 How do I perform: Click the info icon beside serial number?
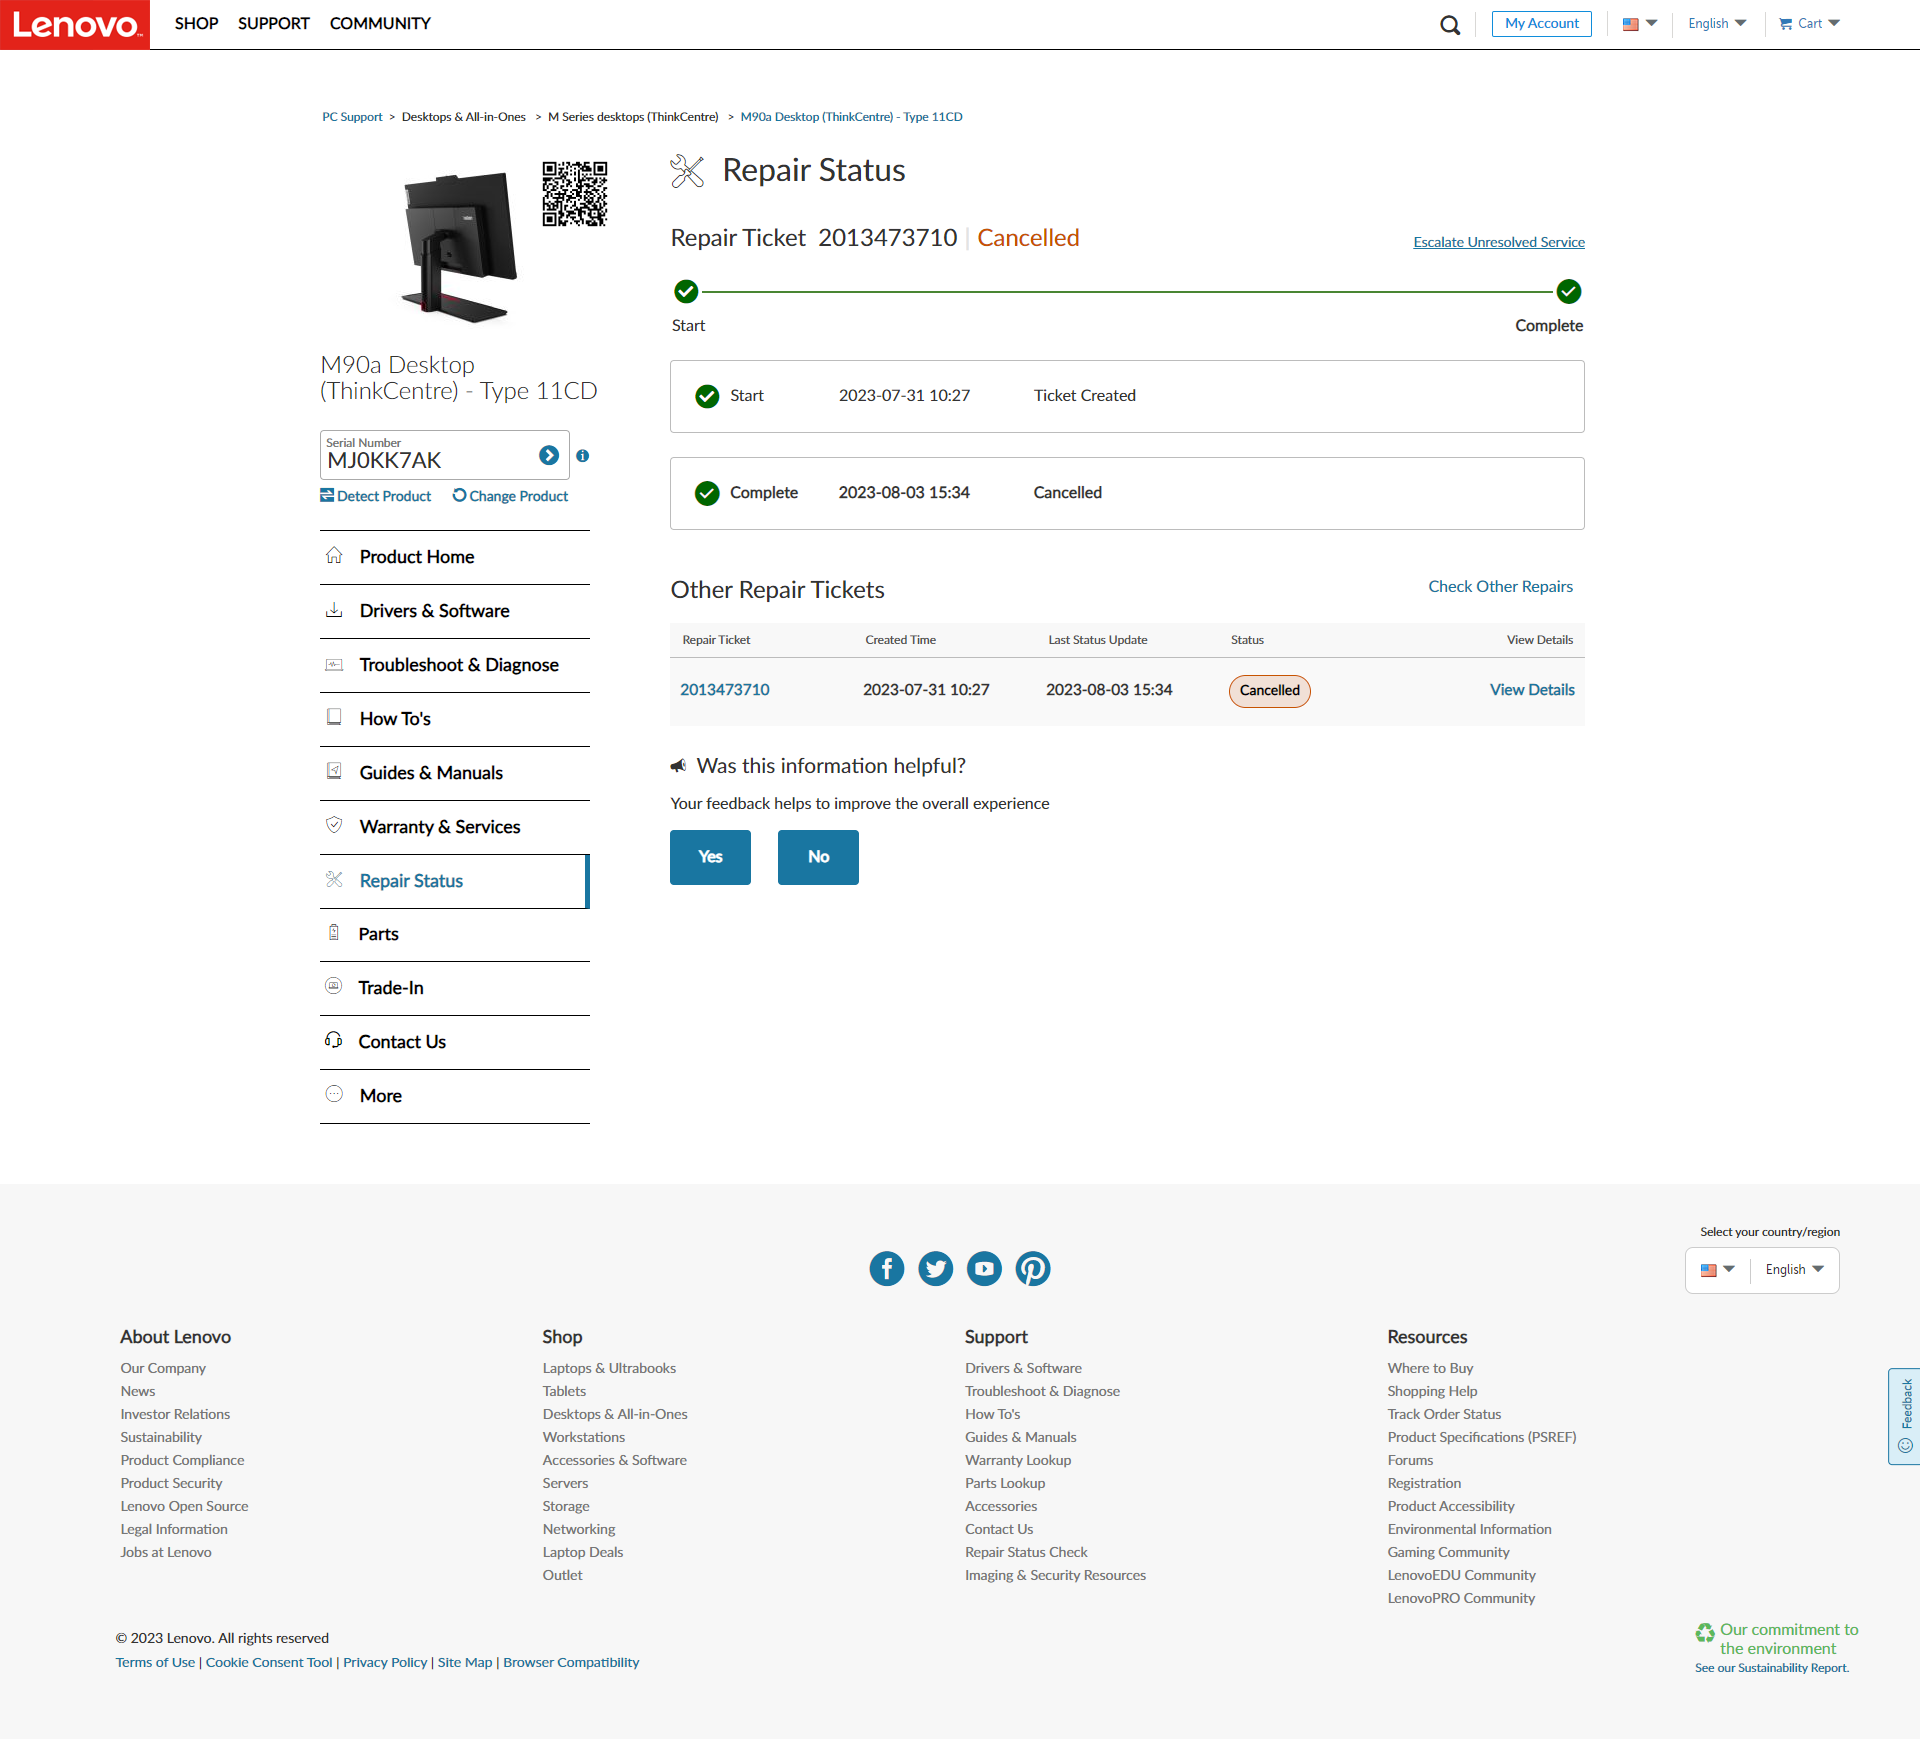584,456
